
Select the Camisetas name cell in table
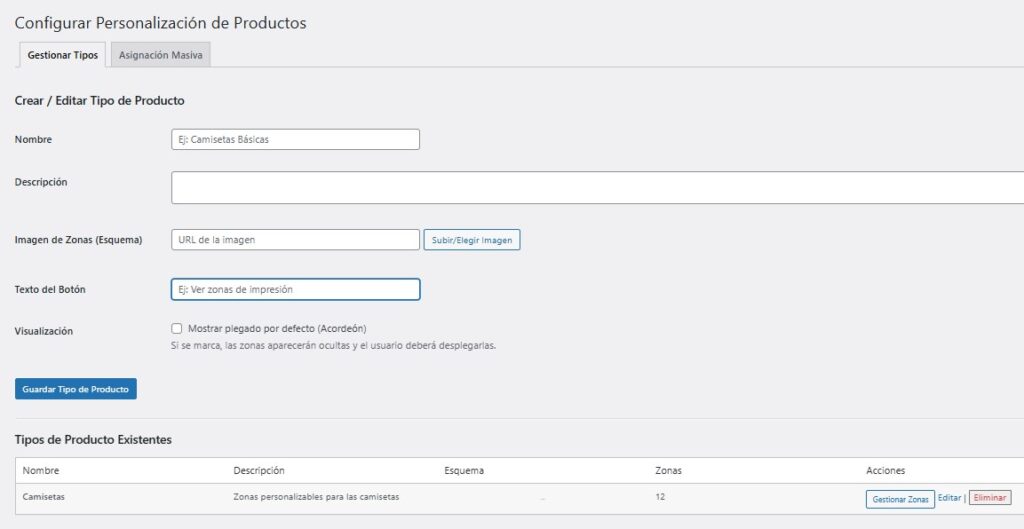(44, 497)
